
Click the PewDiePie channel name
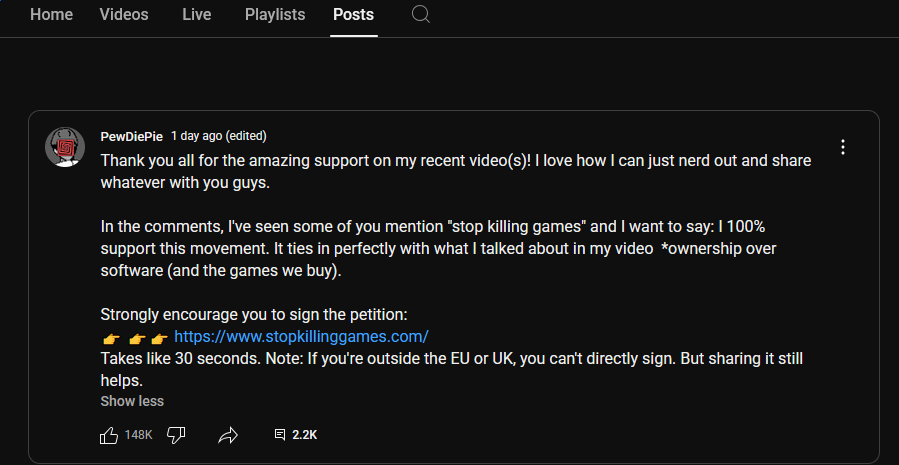pyautogui.click(x=132, y=136)
